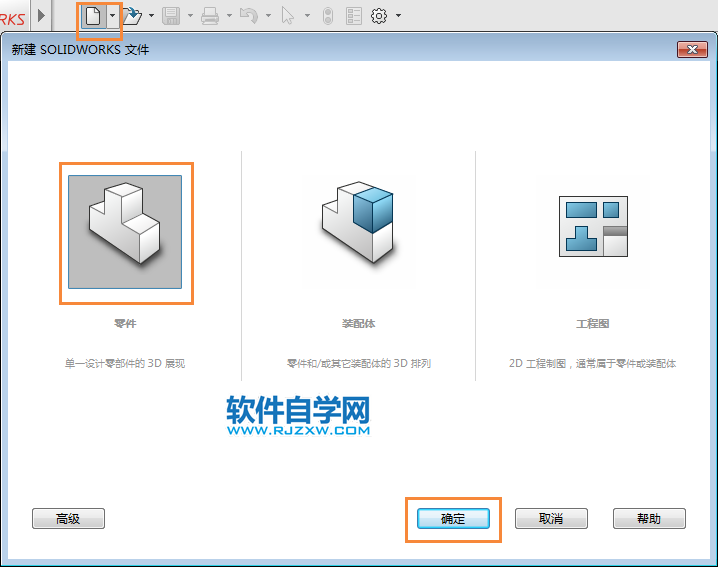Open help with the 帮助 button
Screen dimensions: 718x567
coord(649,518)
